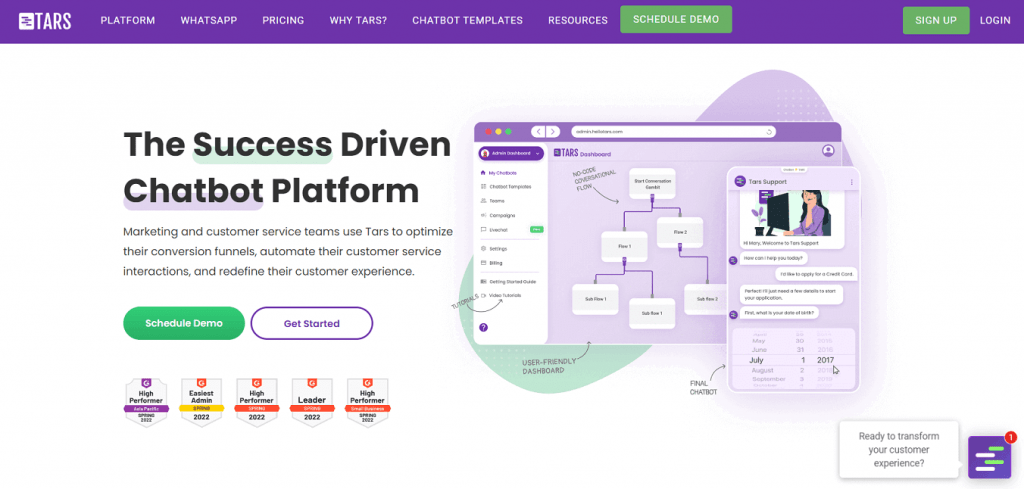The image size is (1024, 489).
Task: Open Video Tutorials in mockup sidebar
Action: 501,296
